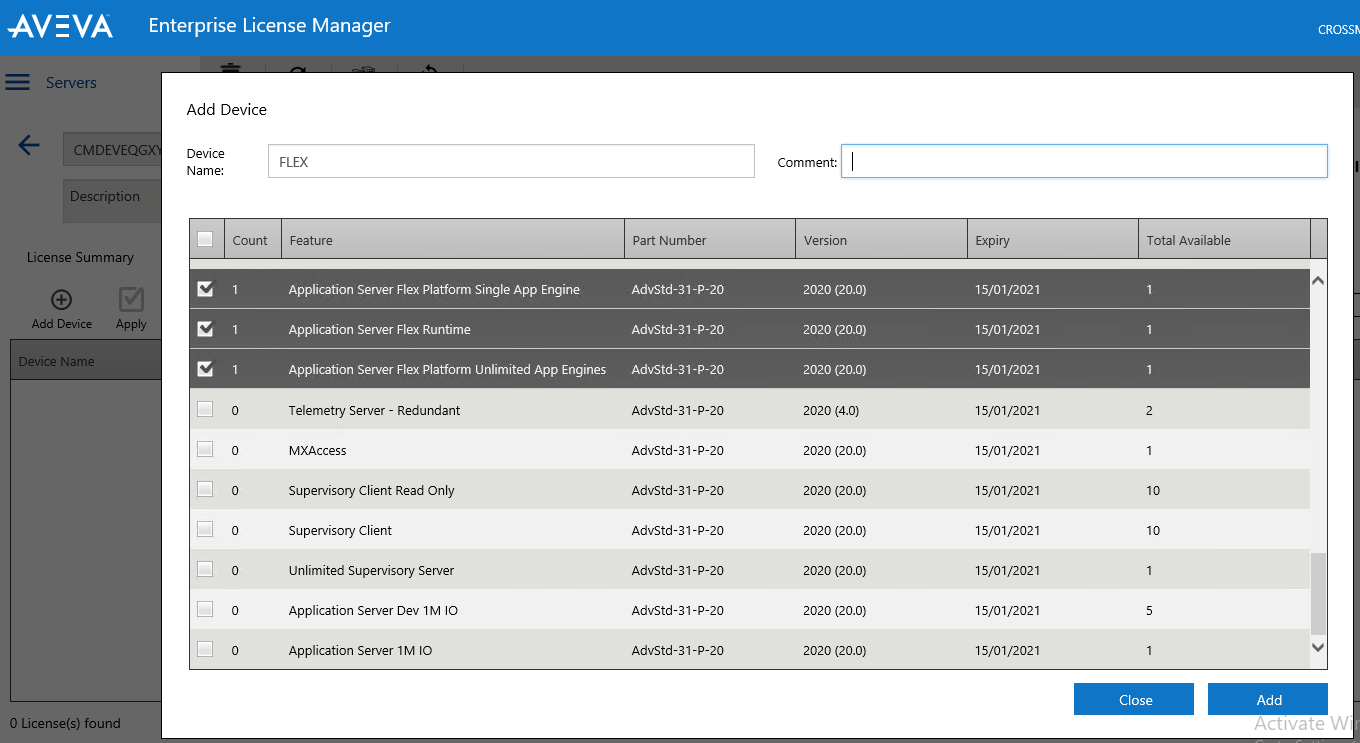Select the 'Application Server Flex Runtime' feature
The height and width of the screenshot is (743, 1360).
pos(379,329)
